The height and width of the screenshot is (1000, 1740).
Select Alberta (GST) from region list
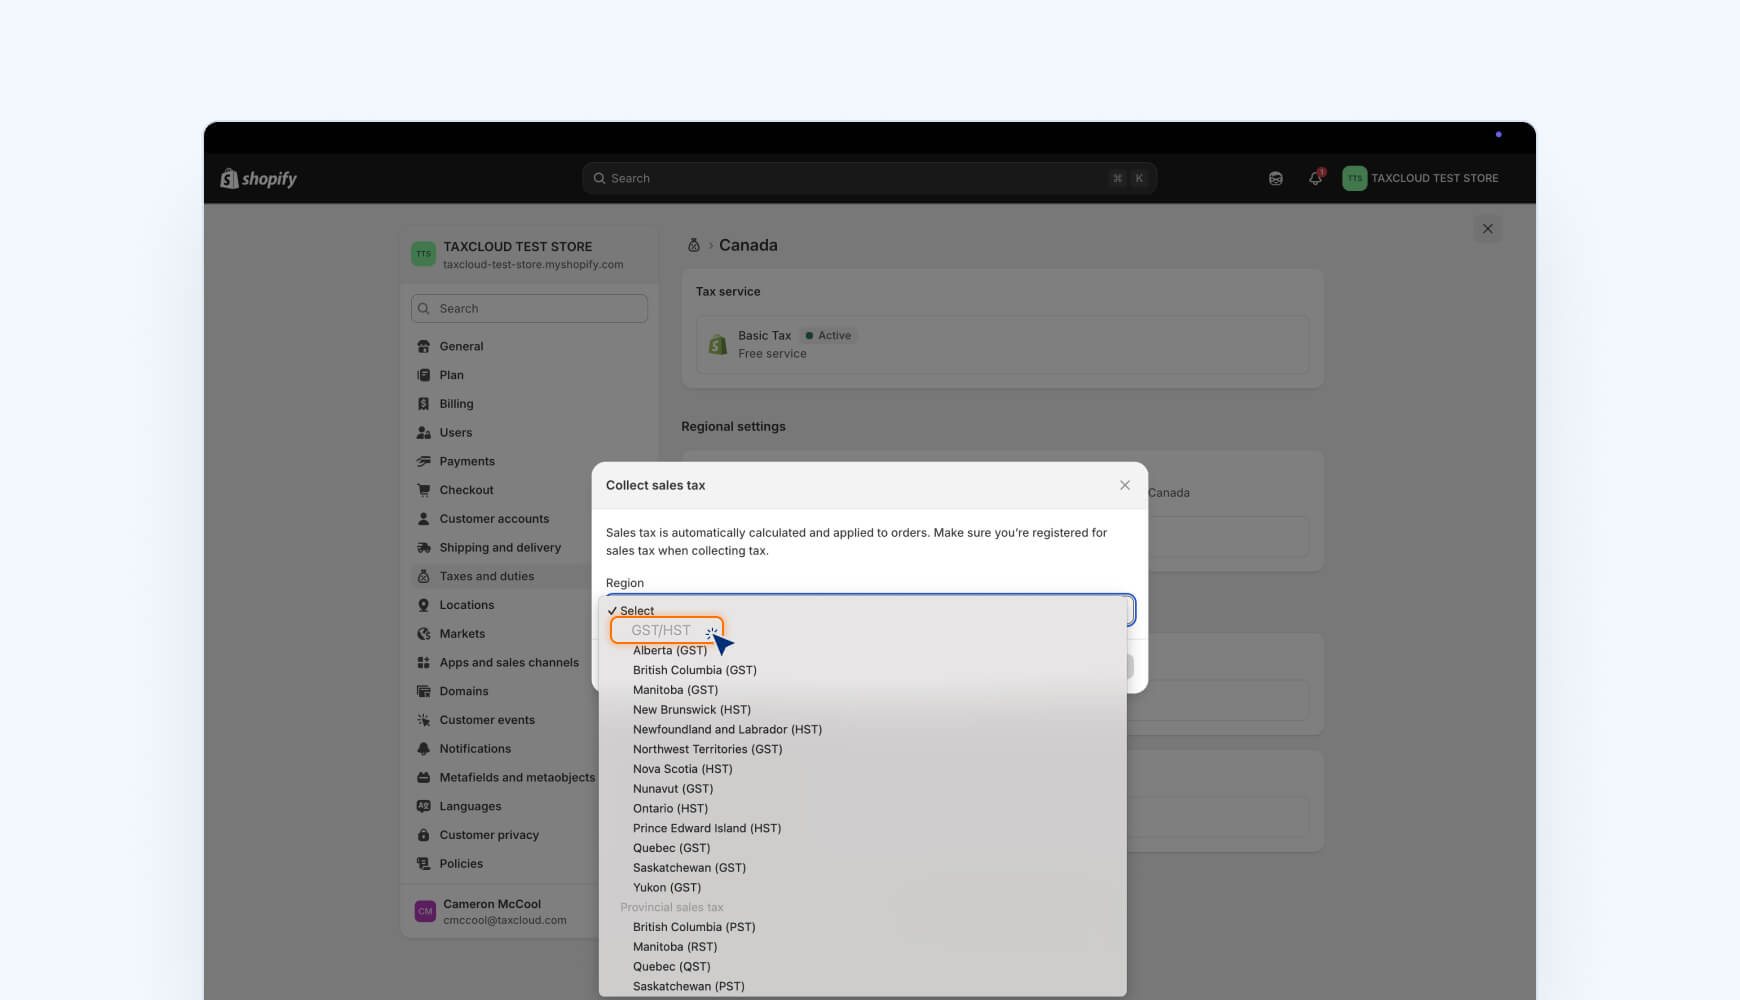click(669, 651)
